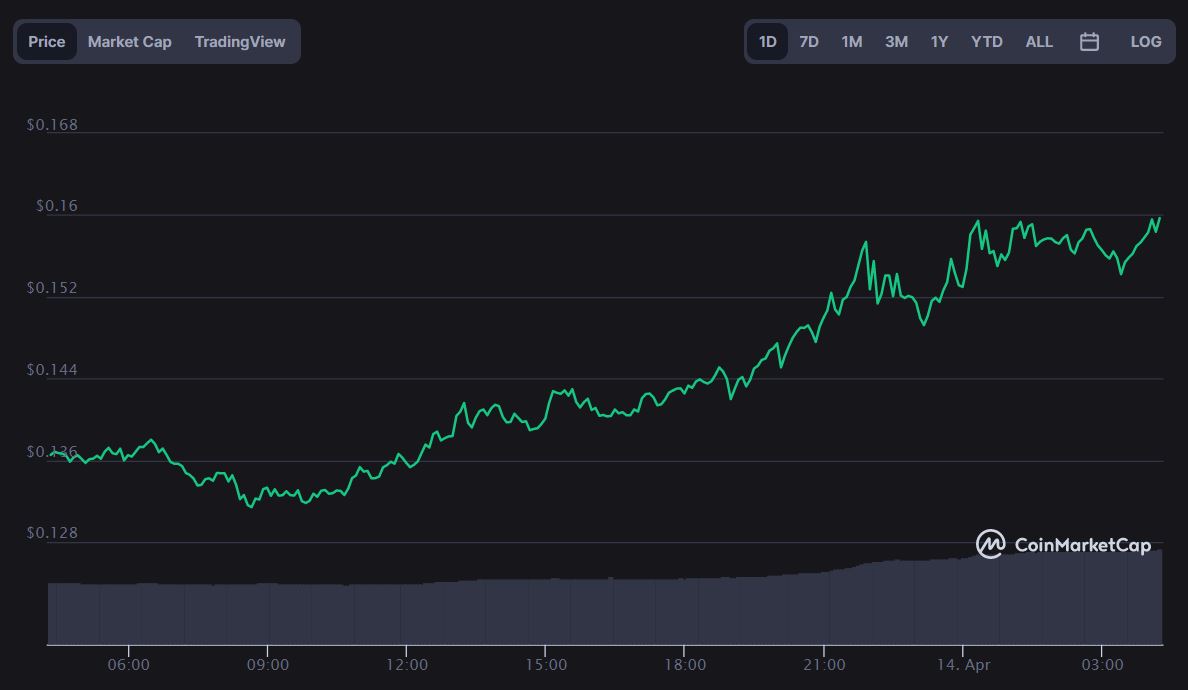Show ALL historical price data
The width and height of the screenshot is (1188, 690).
[1038, 41]
